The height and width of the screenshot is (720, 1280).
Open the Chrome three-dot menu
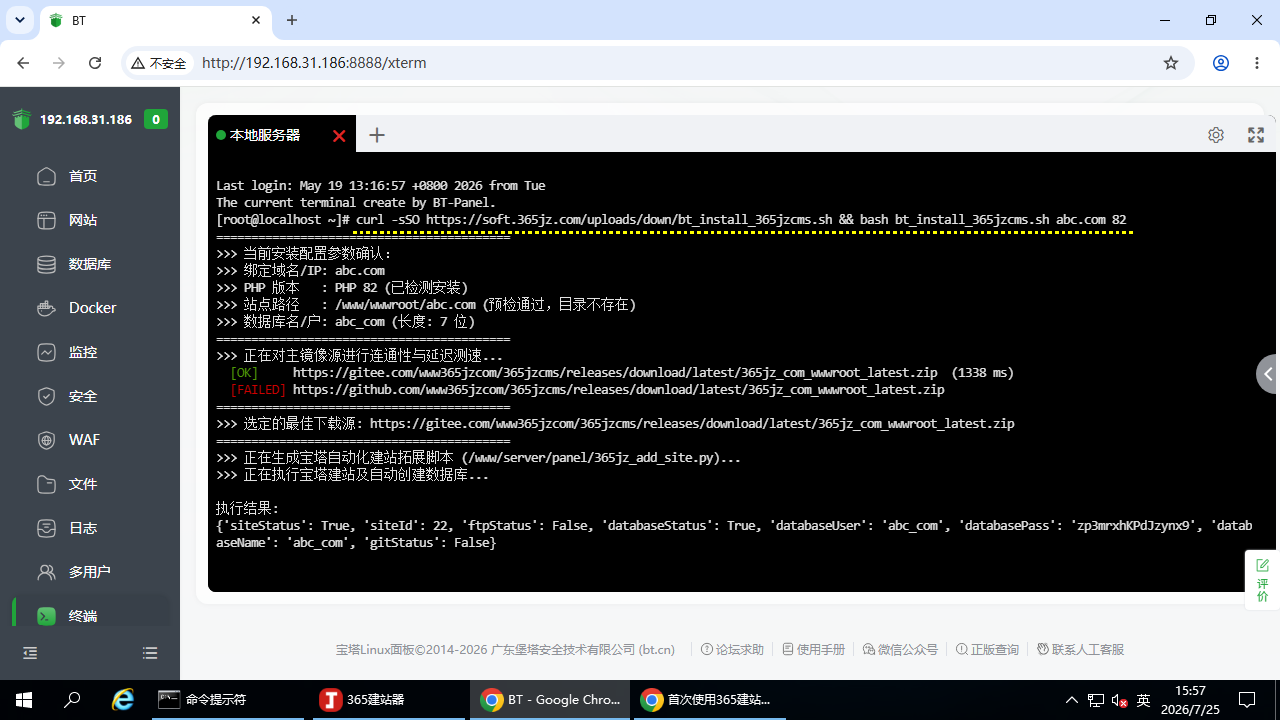pyautogui.click(x=1257, y=63)
